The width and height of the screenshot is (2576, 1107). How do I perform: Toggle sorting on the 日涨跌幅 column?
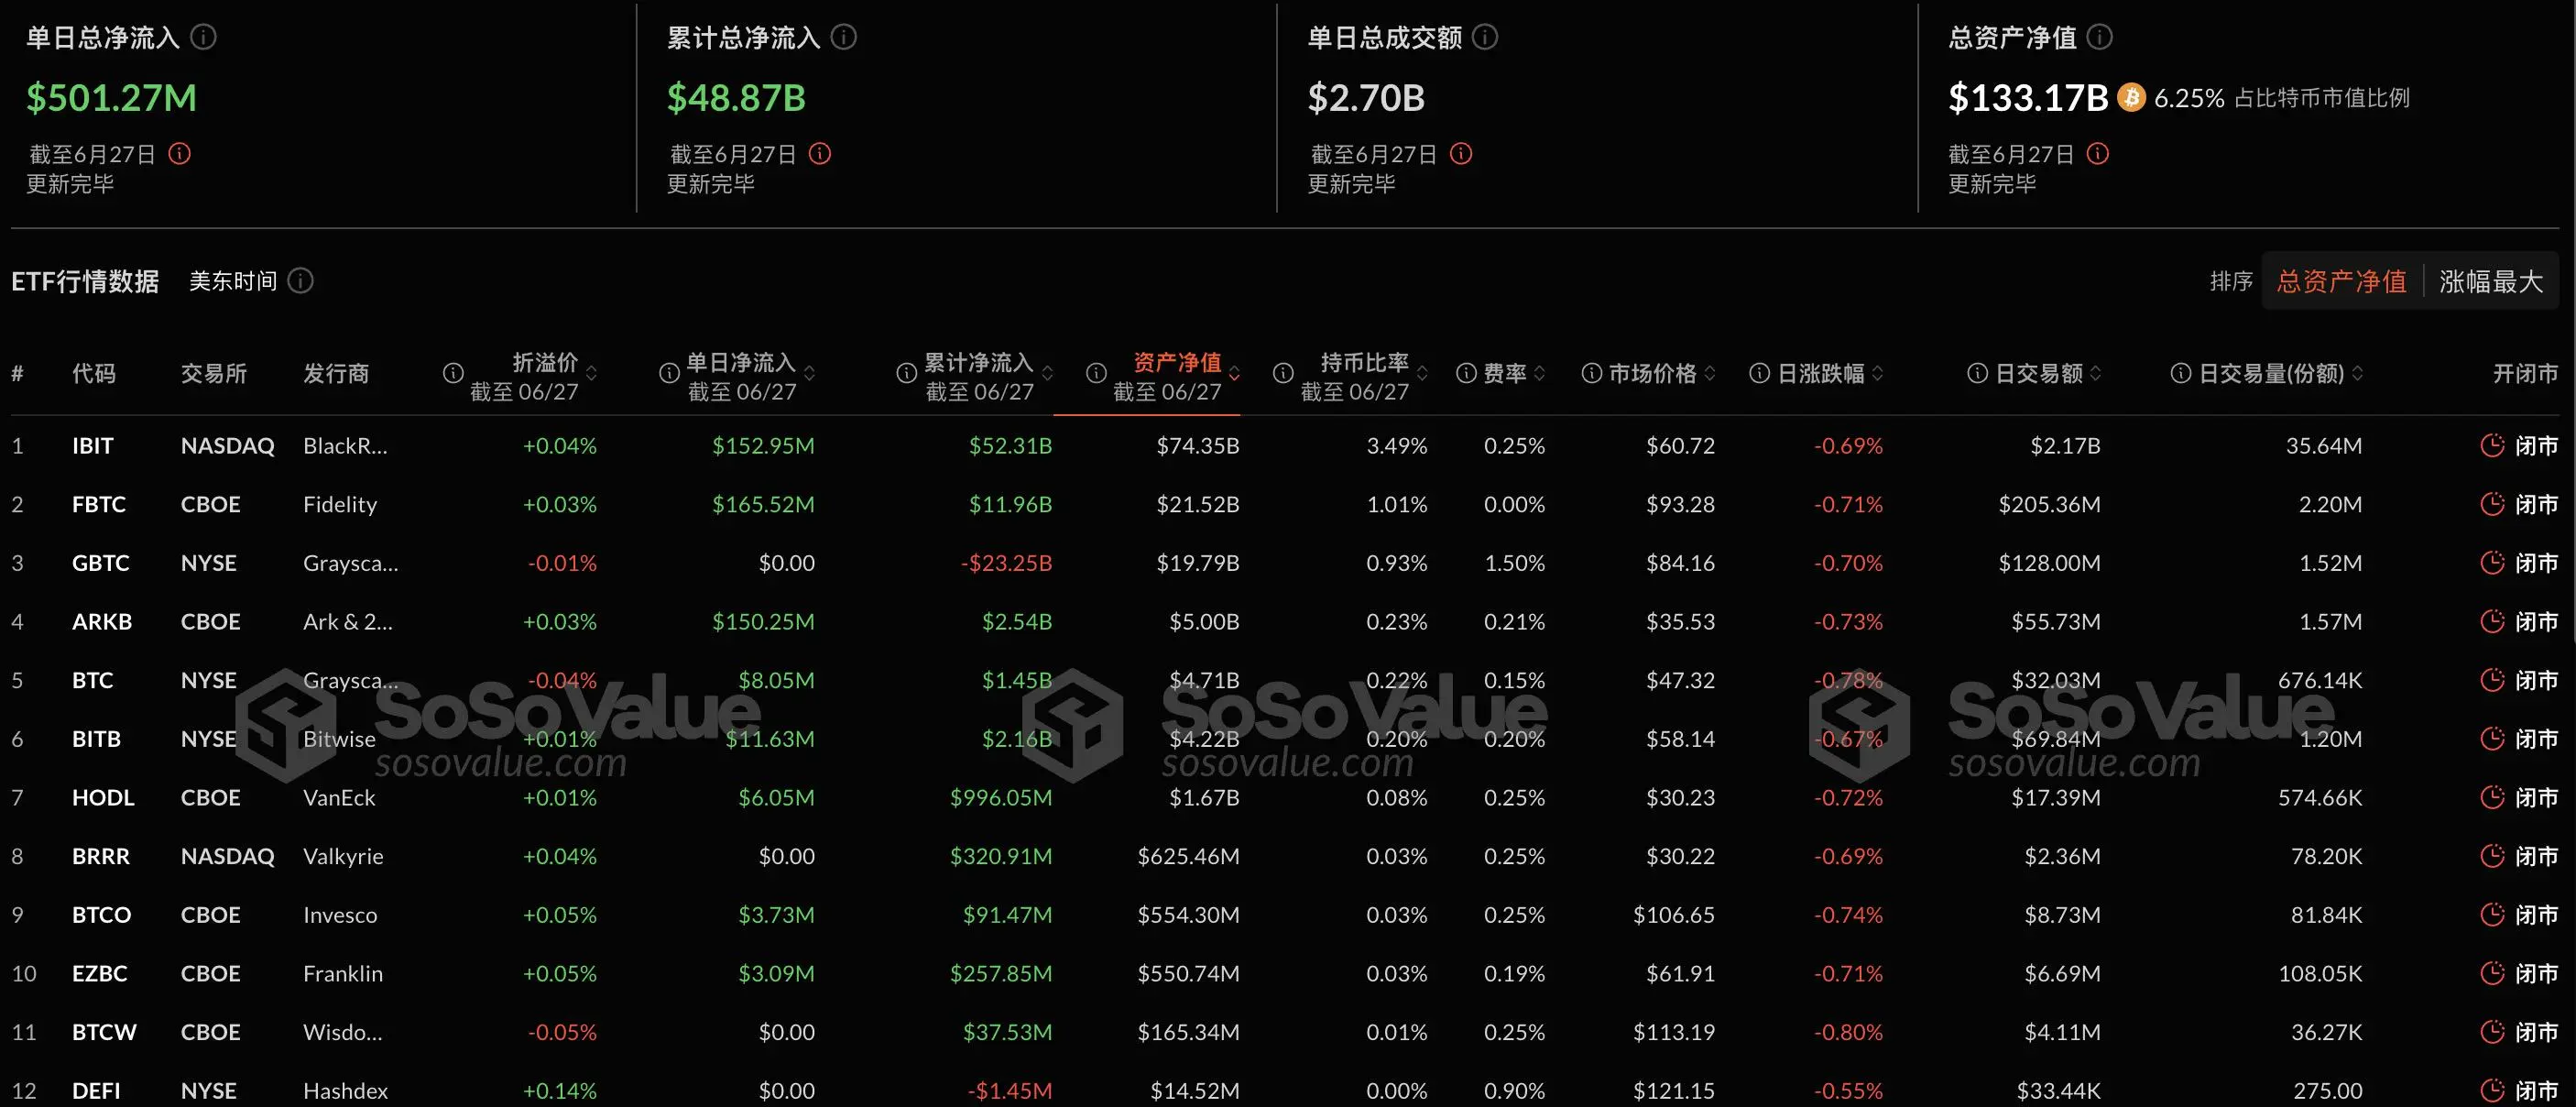click(1879, 372)
